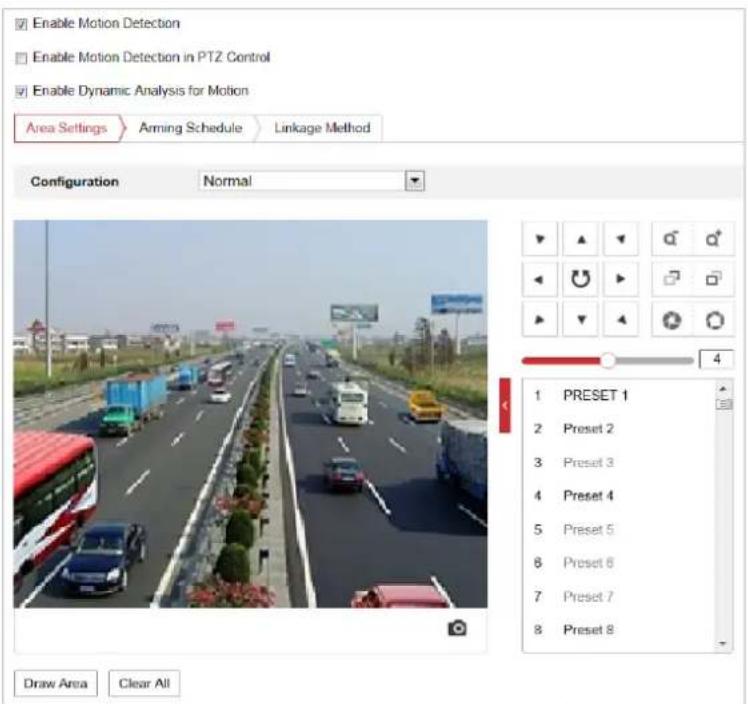Pan camera down-left with PTZ arrow
This screenshot has width=748, height=704.
click(x=540, y=320)
